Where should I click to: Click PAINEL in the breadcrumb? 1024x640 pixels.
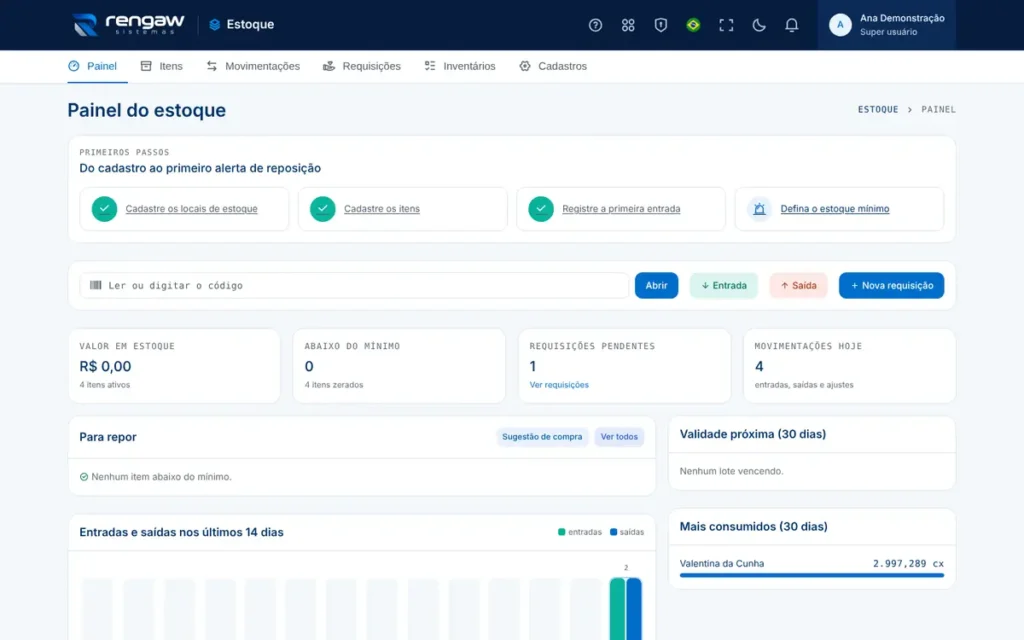pos(938,110)
